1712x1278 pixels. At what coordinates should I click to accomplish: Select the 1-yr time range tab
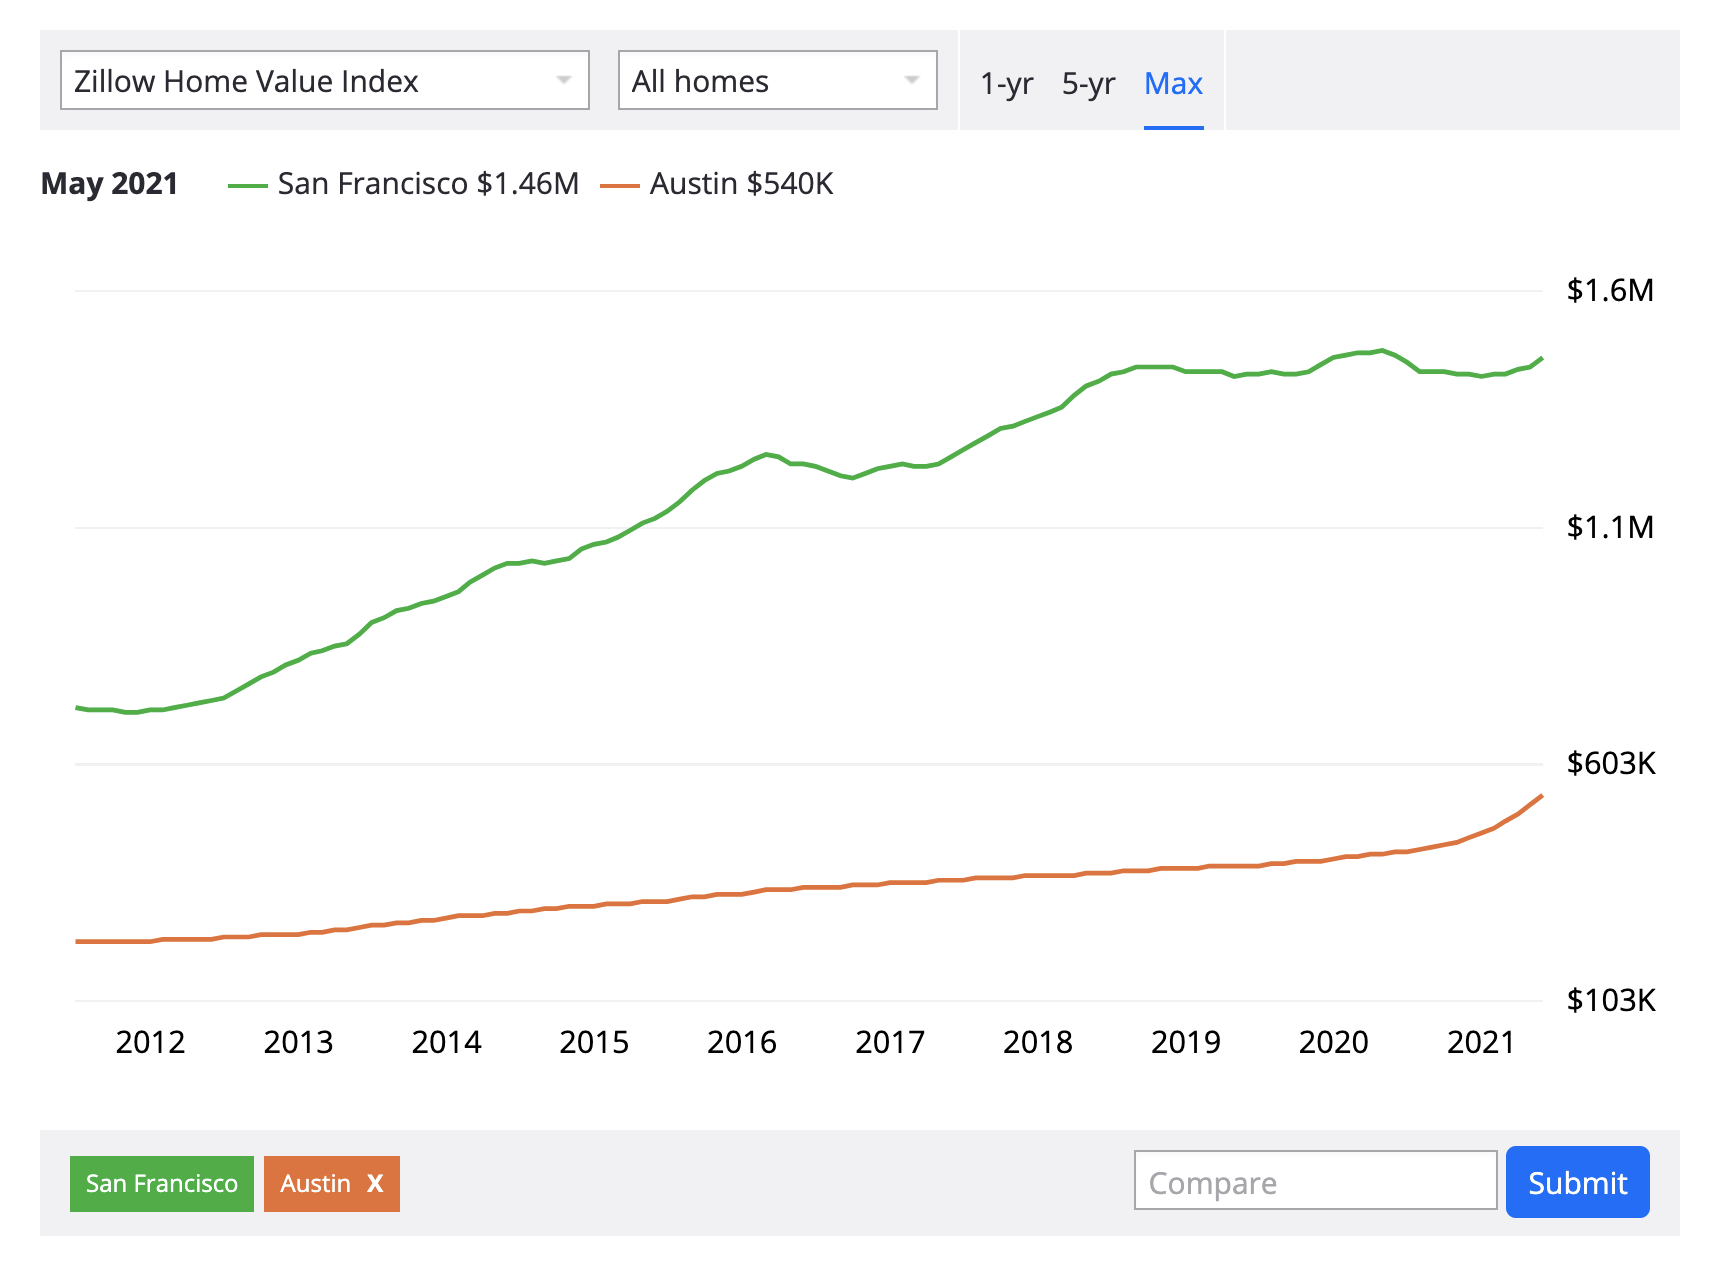coord(1006,83)
